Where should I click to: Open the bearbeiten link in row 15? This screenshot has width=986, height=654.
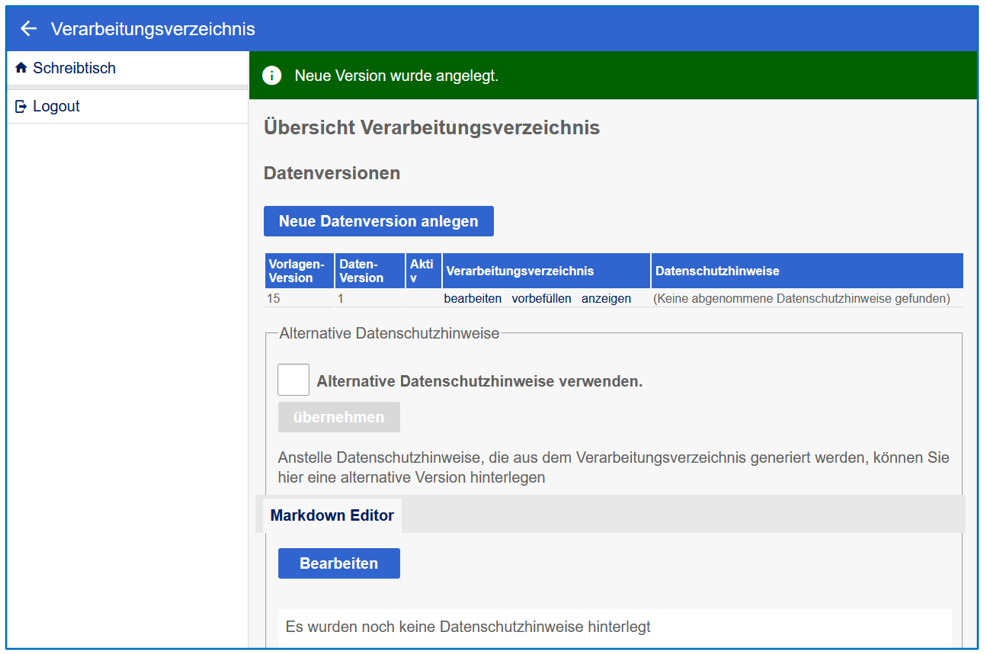pyautogui.click(x=472, y=298)
